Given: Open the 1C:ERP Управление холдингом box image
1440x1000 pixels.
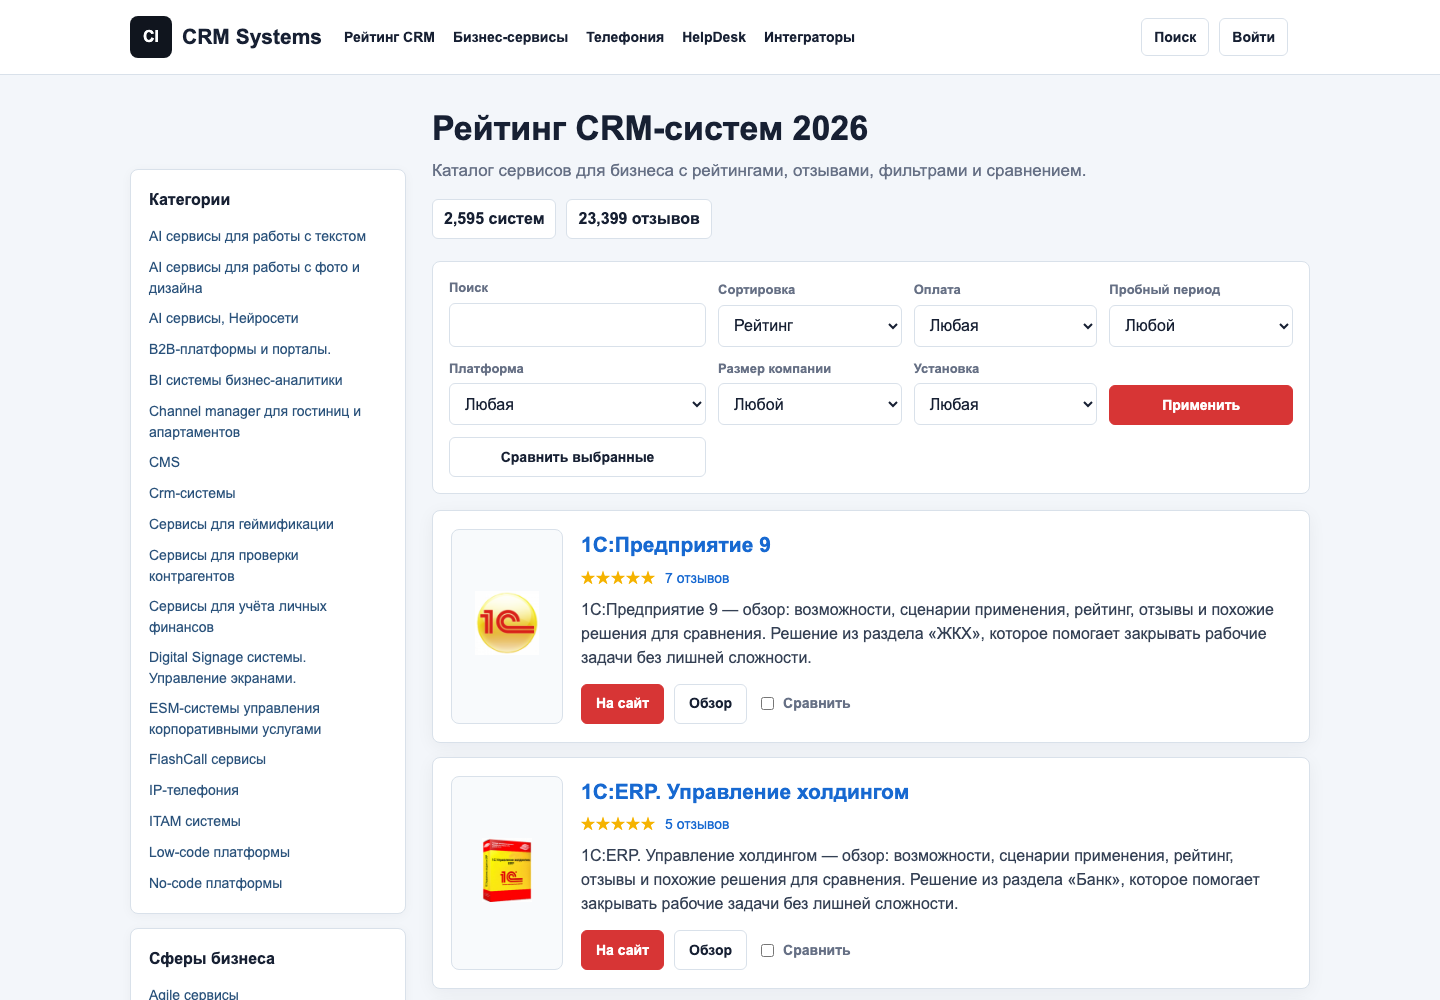Looking at the screenshot, I should point(507,872).
